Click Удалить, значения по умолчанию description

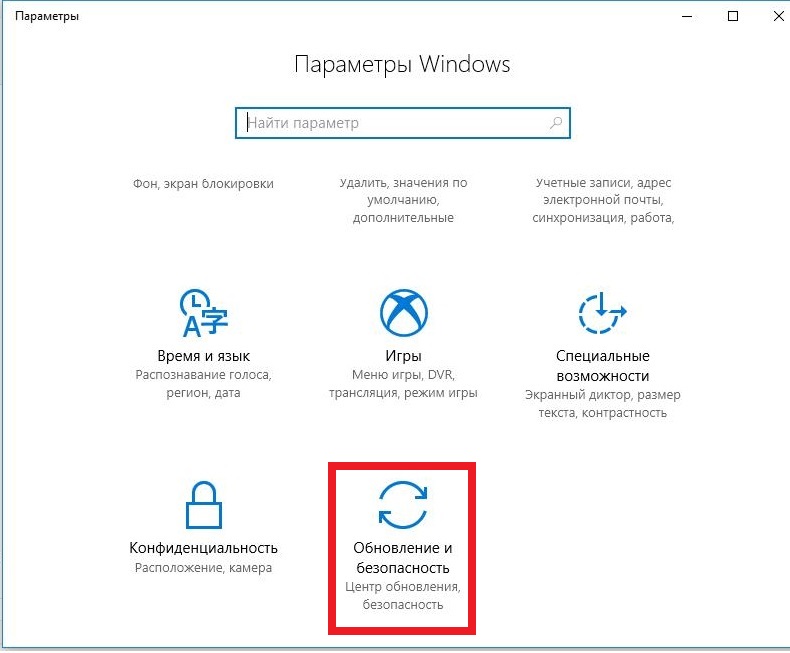point(403,200)
